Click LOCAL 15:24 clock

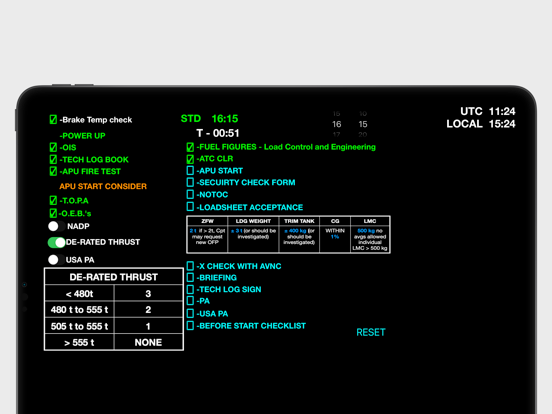[x=481, y=124]
